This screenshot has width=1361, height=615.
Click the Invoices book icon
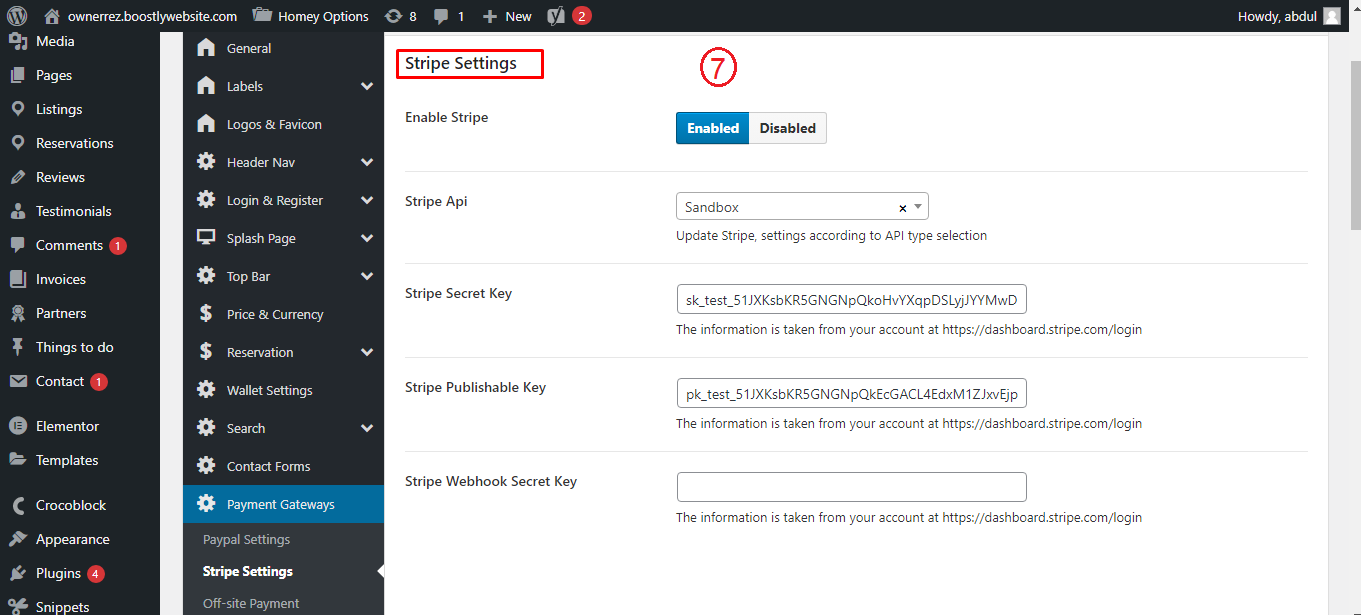pos(17,279)
